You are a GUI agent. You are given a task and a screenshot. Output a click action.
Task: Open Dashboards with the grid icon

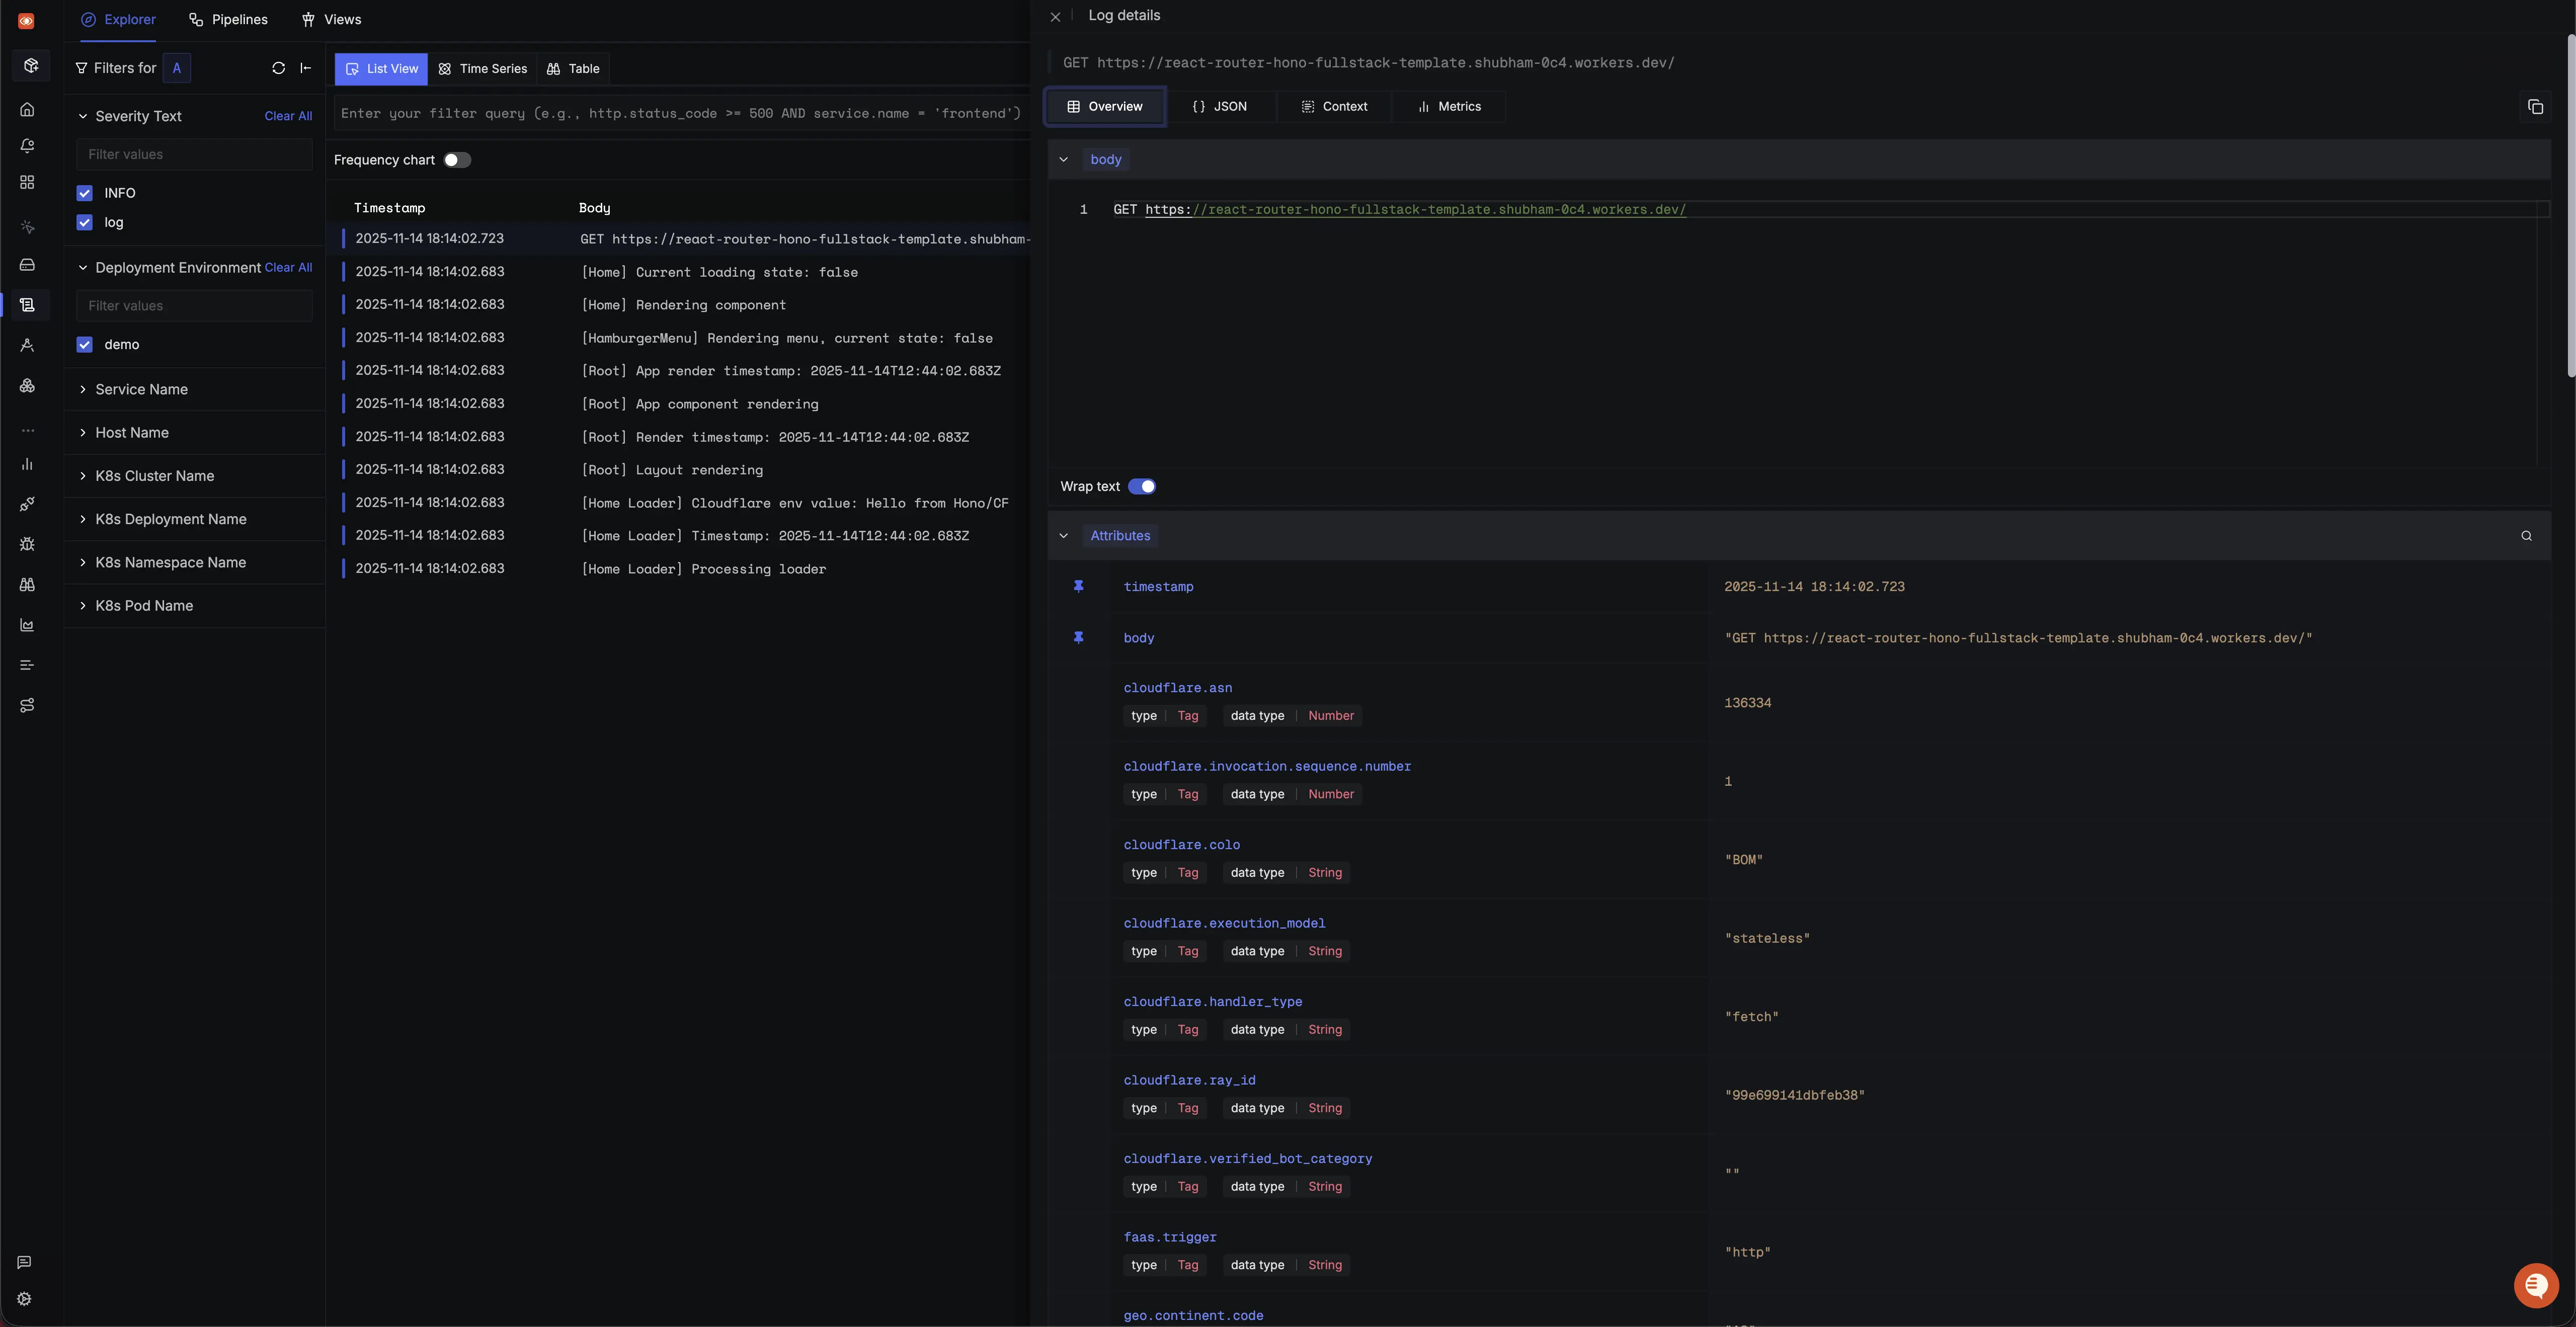pos(27,182)
